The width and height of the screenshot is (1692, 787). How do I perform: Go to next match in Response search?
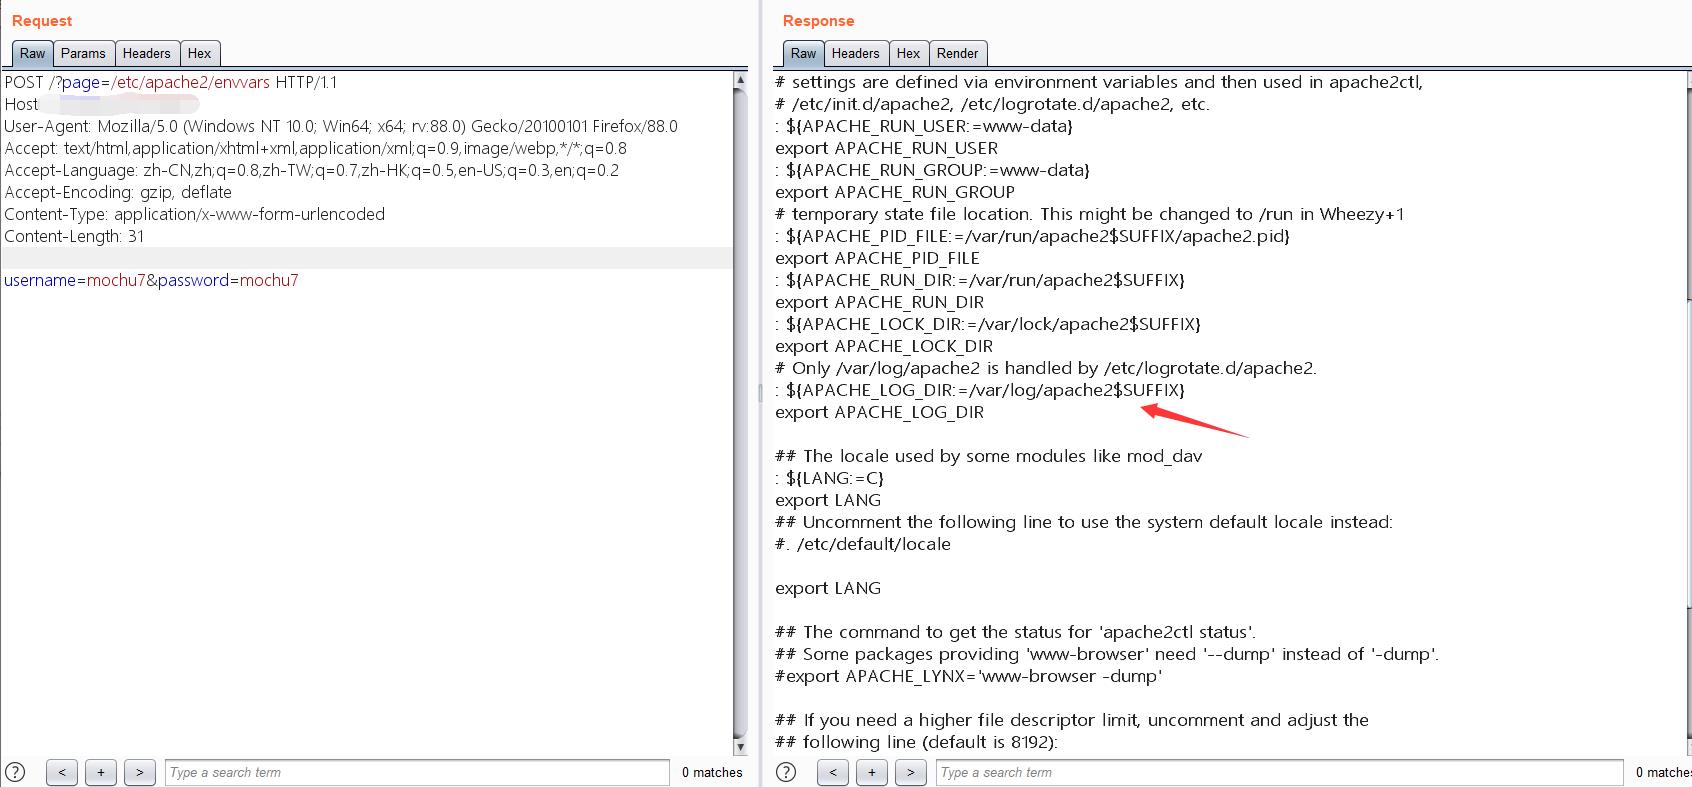(911, 772)
